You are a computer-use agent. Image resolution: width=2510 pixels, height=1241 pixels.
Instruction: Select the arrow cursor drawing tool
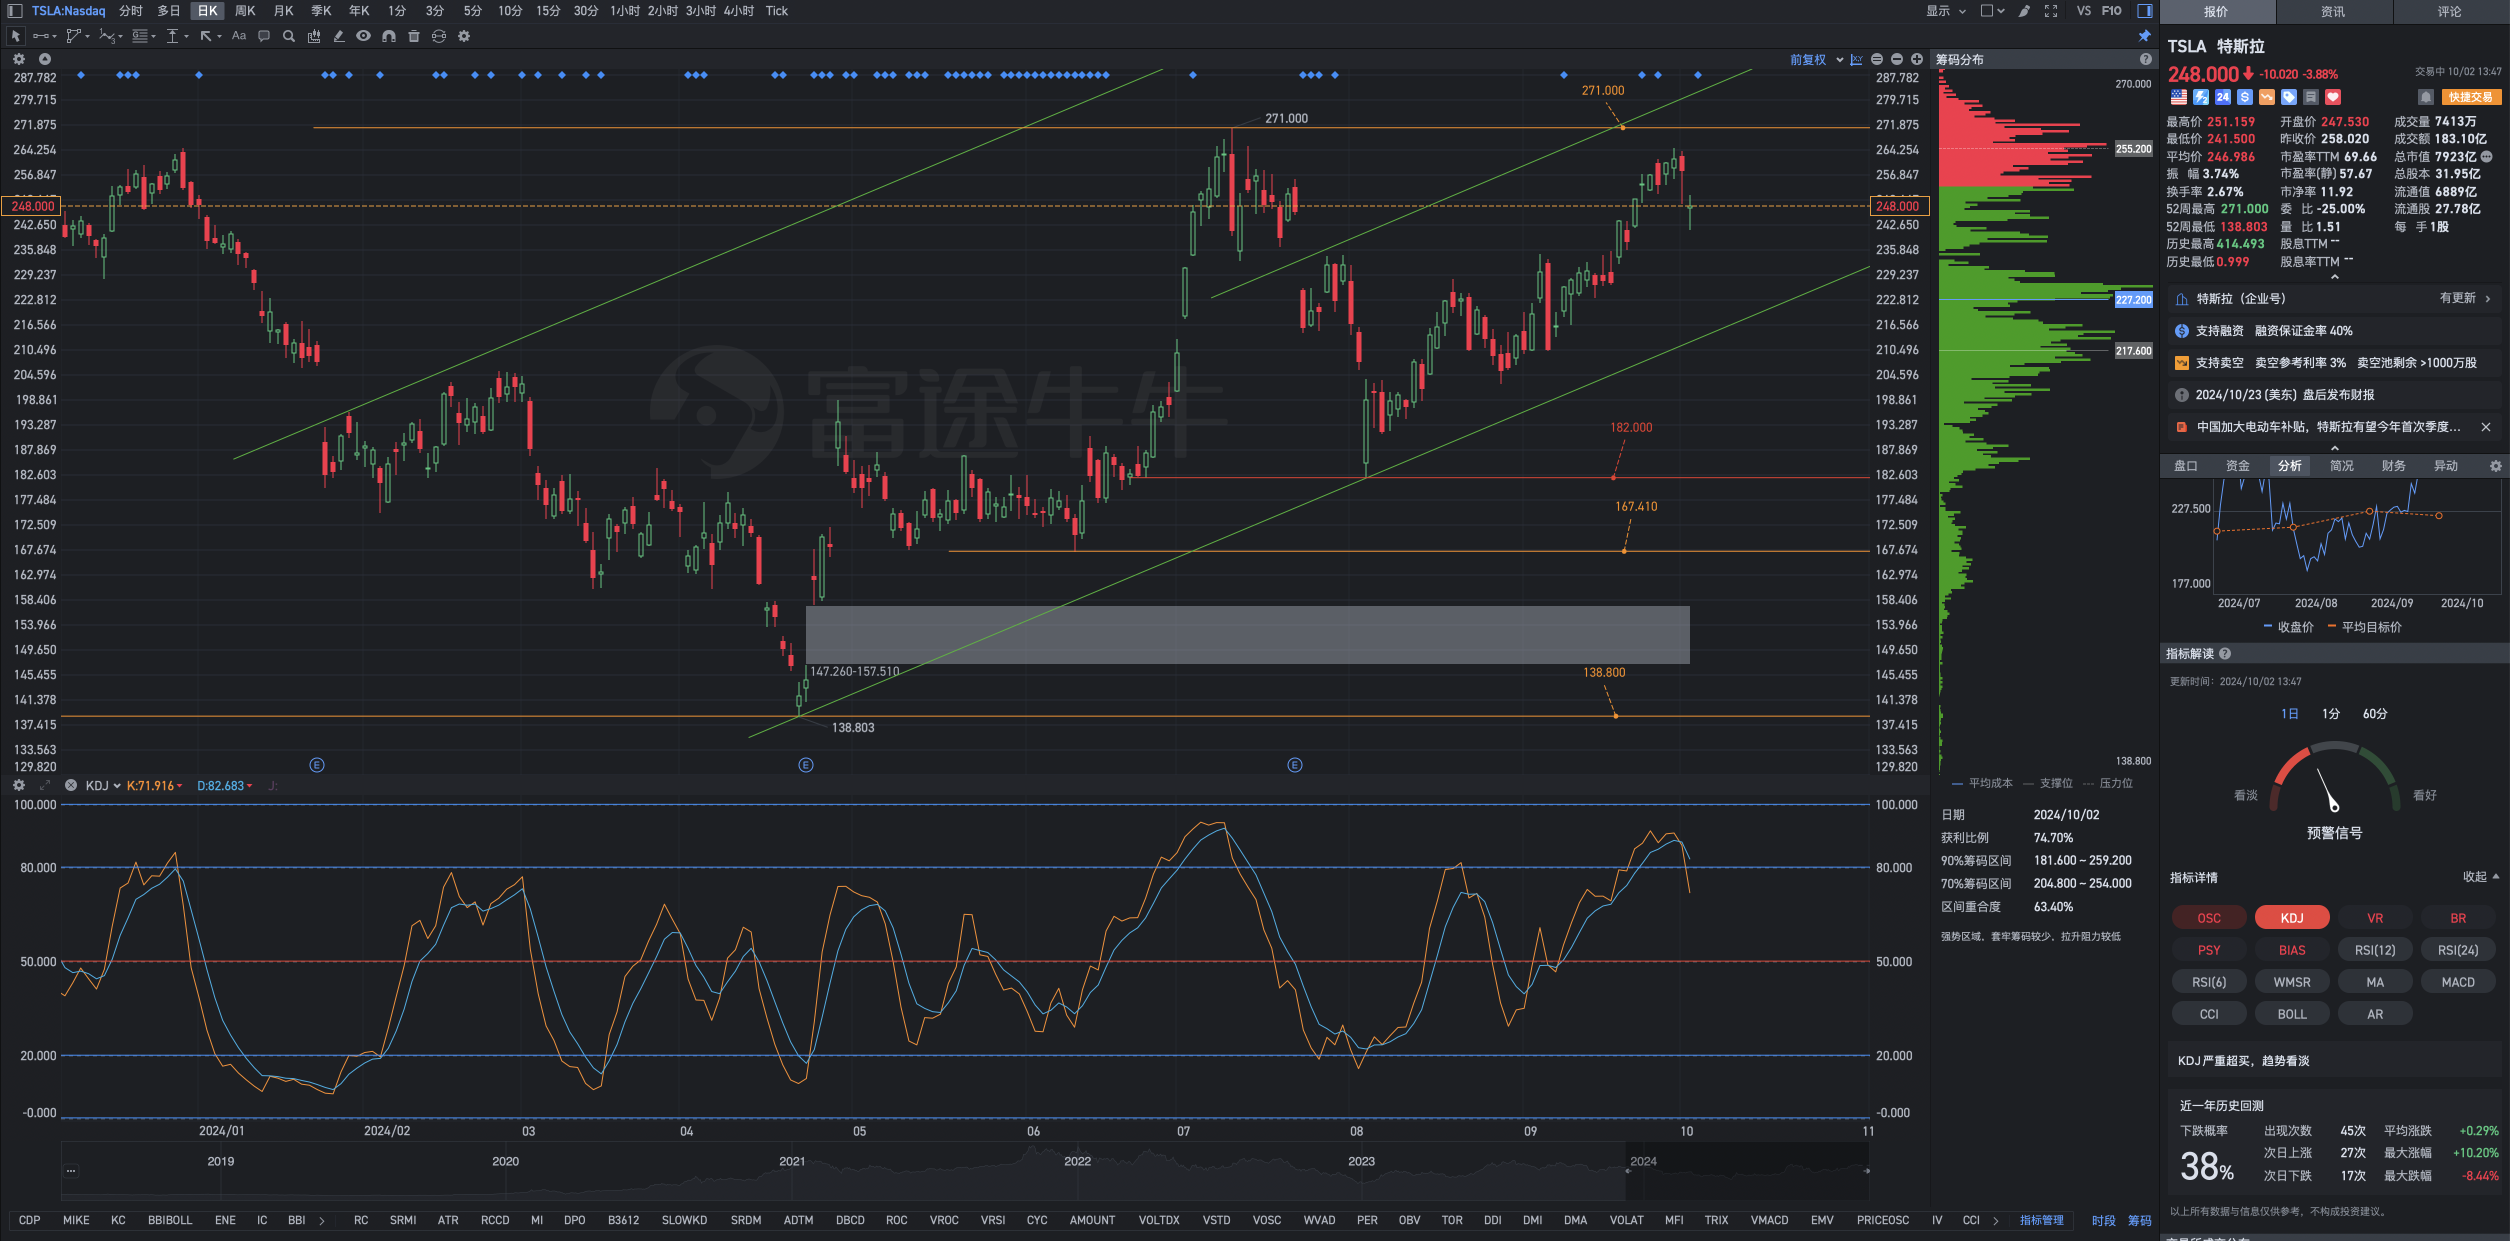(x=15, y=36)
